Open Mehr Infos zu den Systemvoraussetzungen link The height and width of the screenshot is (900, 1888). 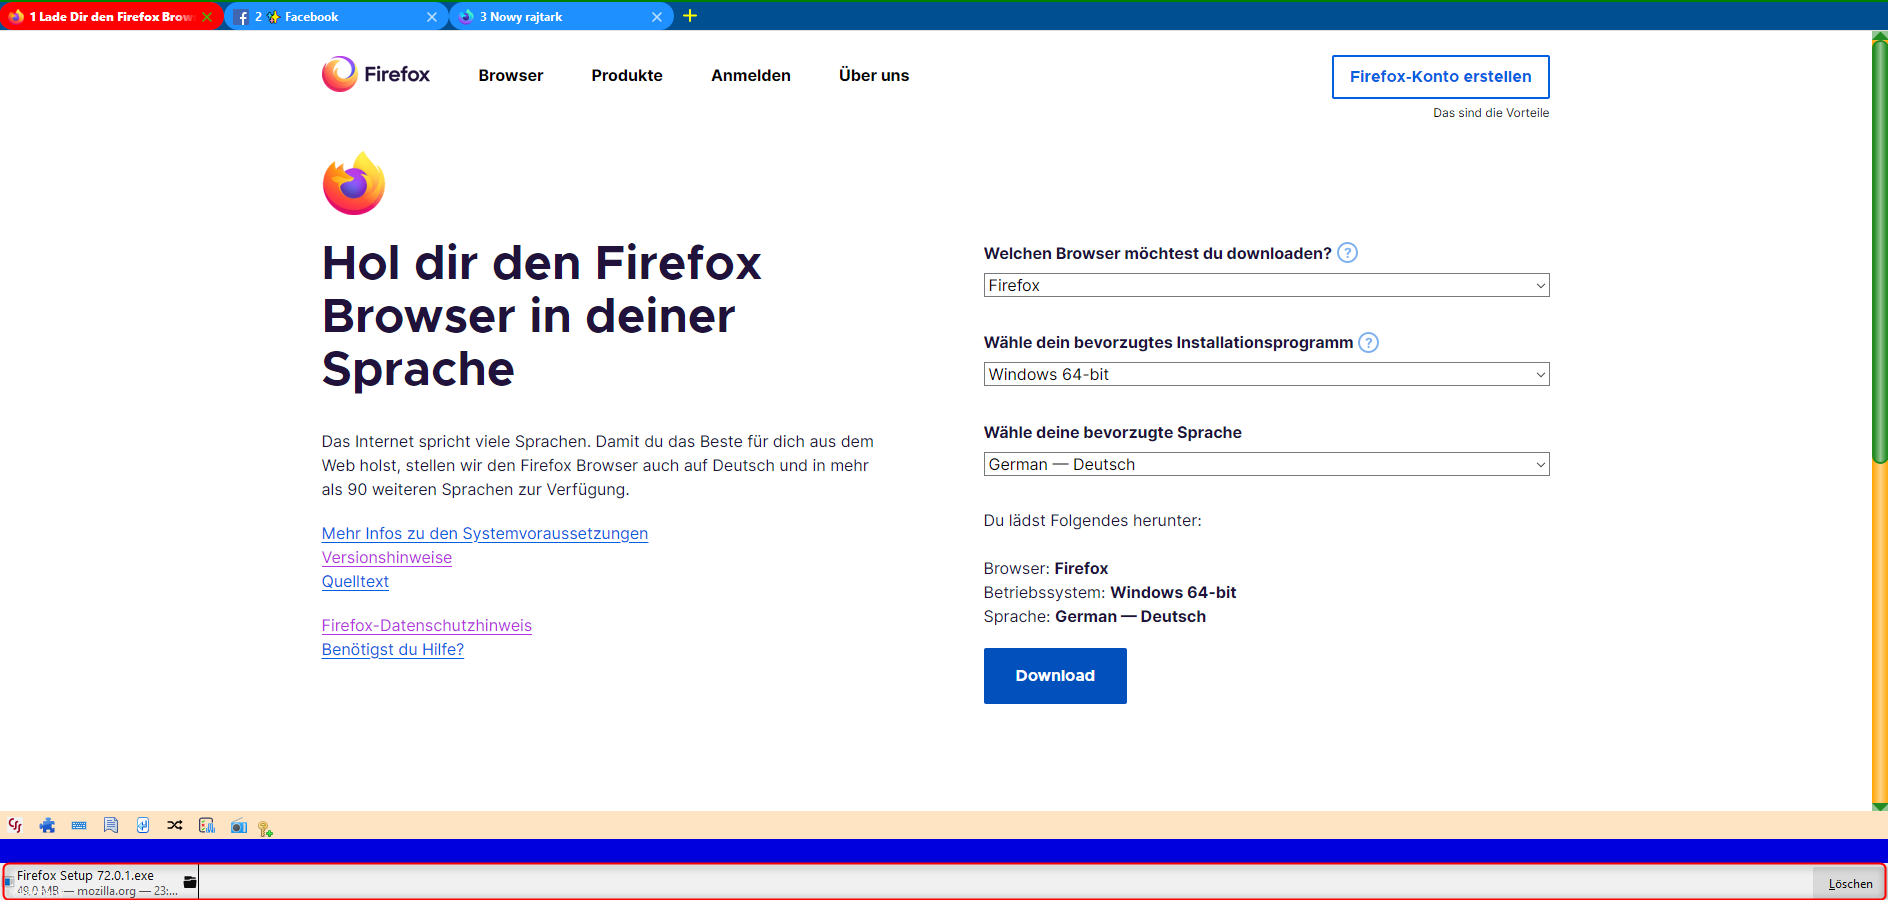(485, 534)
